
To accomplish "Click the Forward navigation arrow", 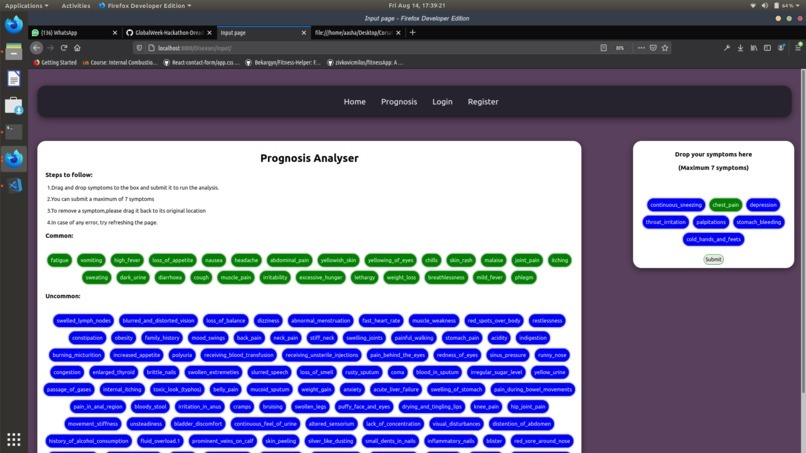I will (50, 48).
